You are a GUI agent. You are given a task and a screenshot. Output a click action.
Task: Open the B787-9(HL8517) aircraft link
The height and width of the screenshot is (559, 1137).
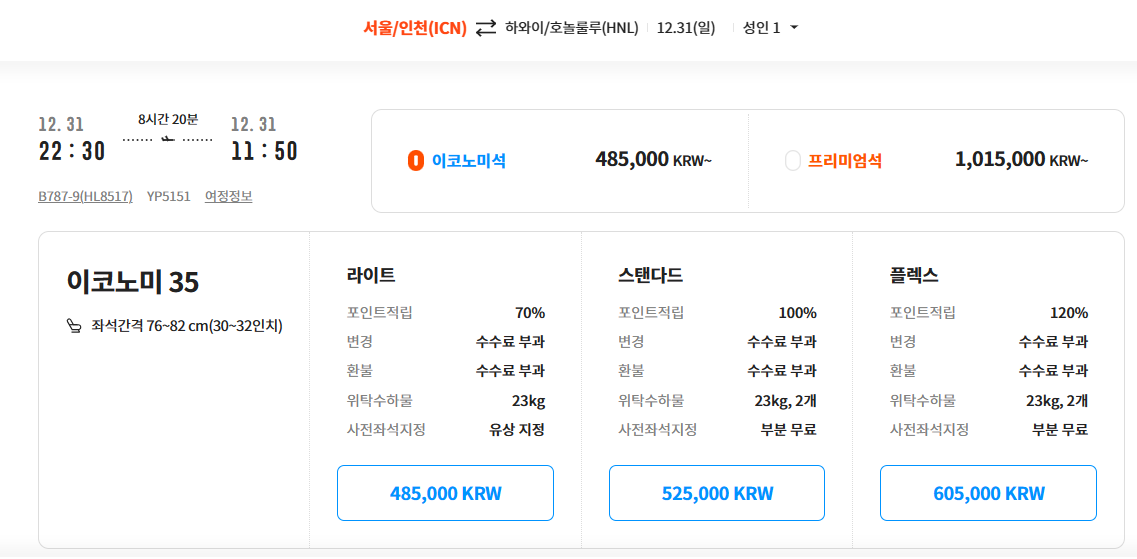(85, 197)
